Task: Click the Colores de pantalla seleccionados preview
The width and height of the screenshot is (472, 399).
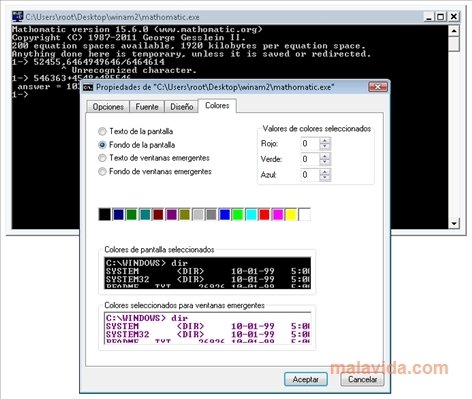Action: coord(207,273)
